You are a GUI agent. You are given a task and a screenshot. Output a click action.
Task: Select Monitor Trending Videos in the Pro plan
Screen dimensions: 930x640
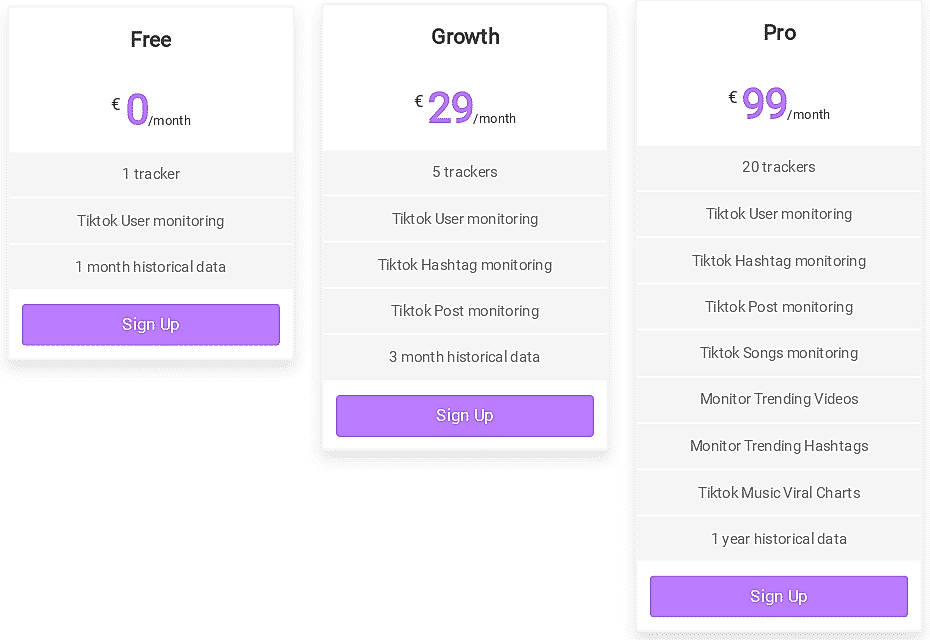coord(778,399)
